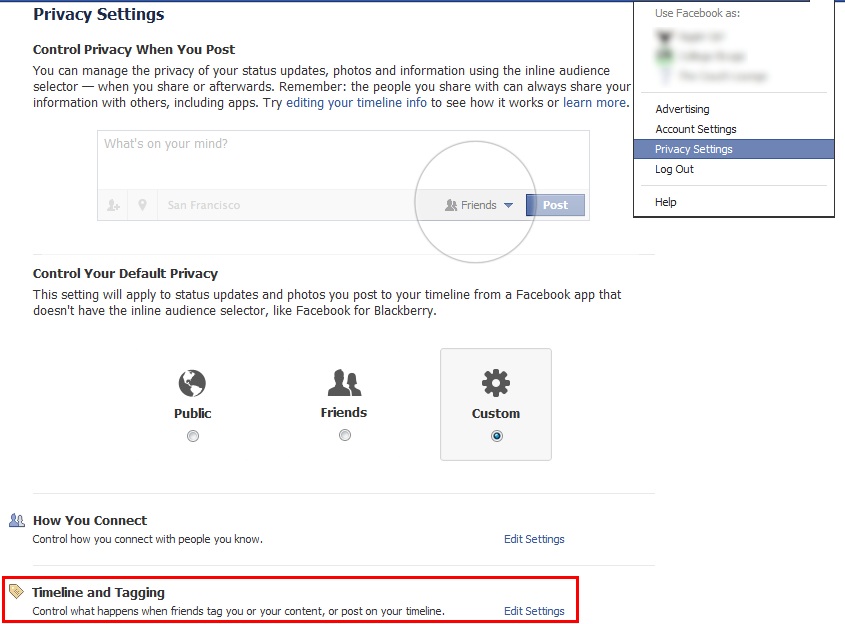Click the gear icon above Custom
The height and width of the screenshot is (624, 845).
tap(496, 383)
